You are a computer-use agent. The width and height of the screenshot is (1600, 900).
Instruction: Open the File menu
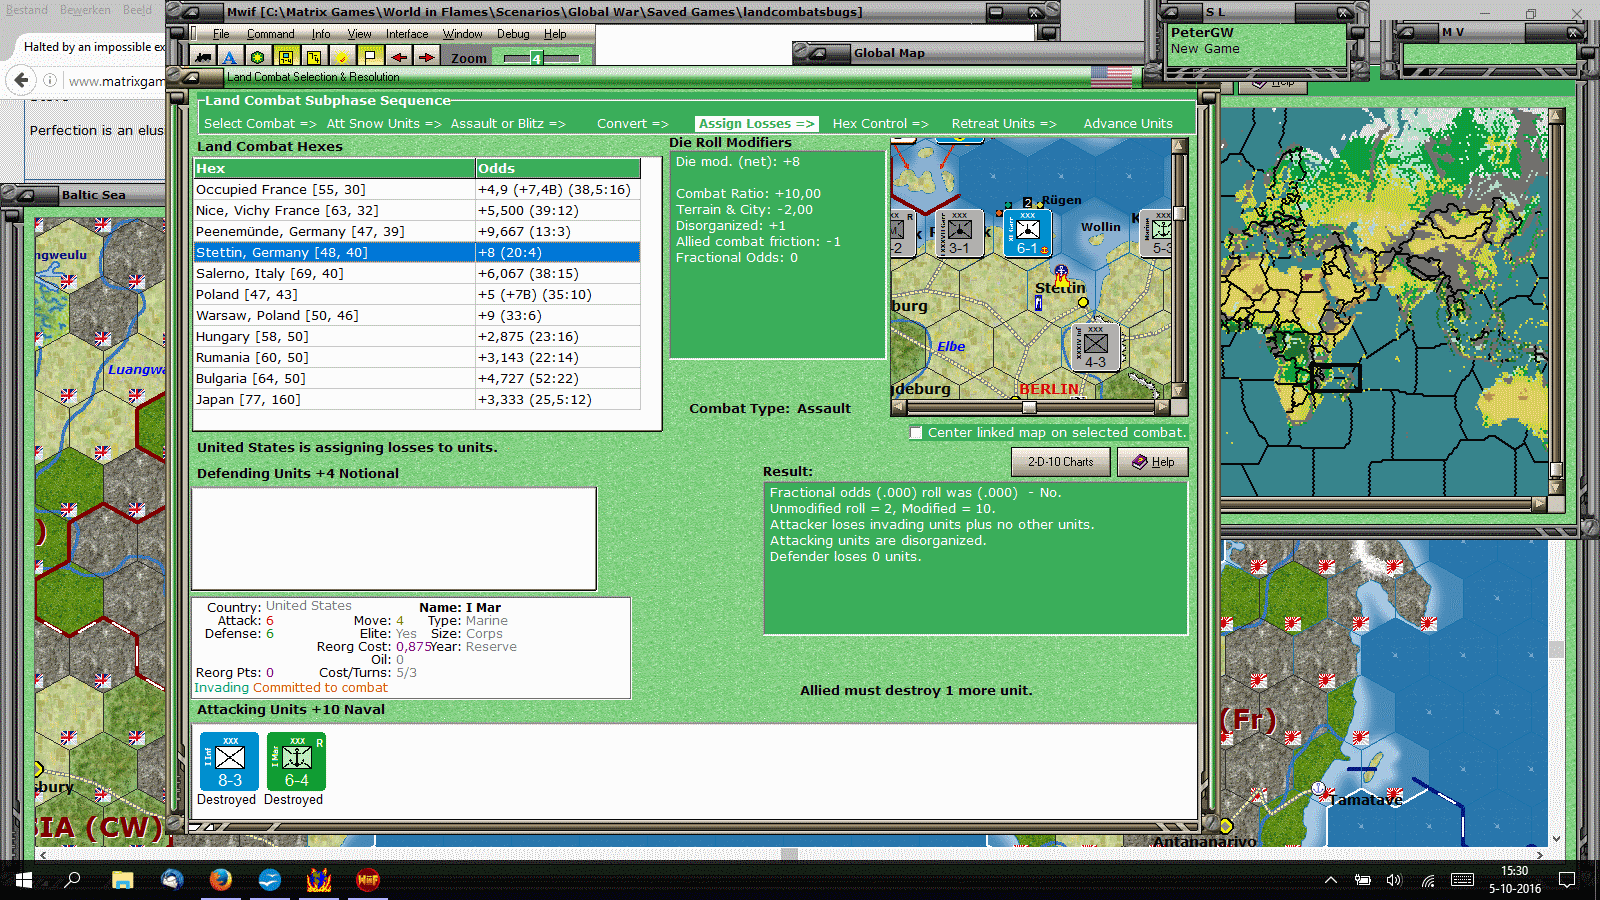coord(221,34)
